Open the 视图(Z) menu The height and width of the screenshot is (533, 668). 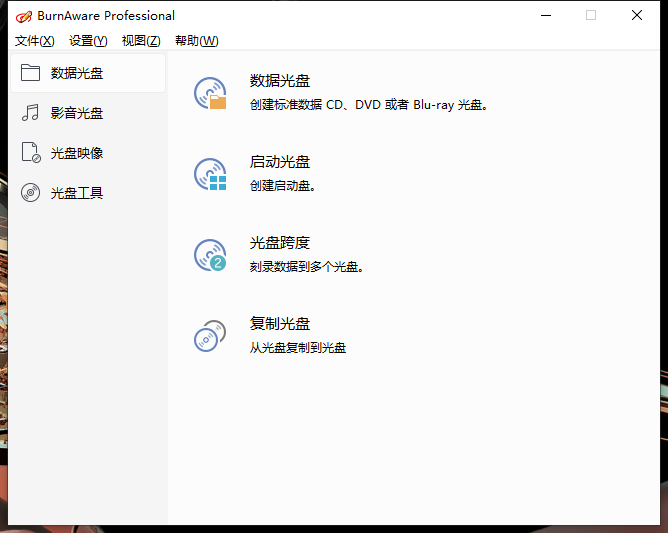click(141, 41)
